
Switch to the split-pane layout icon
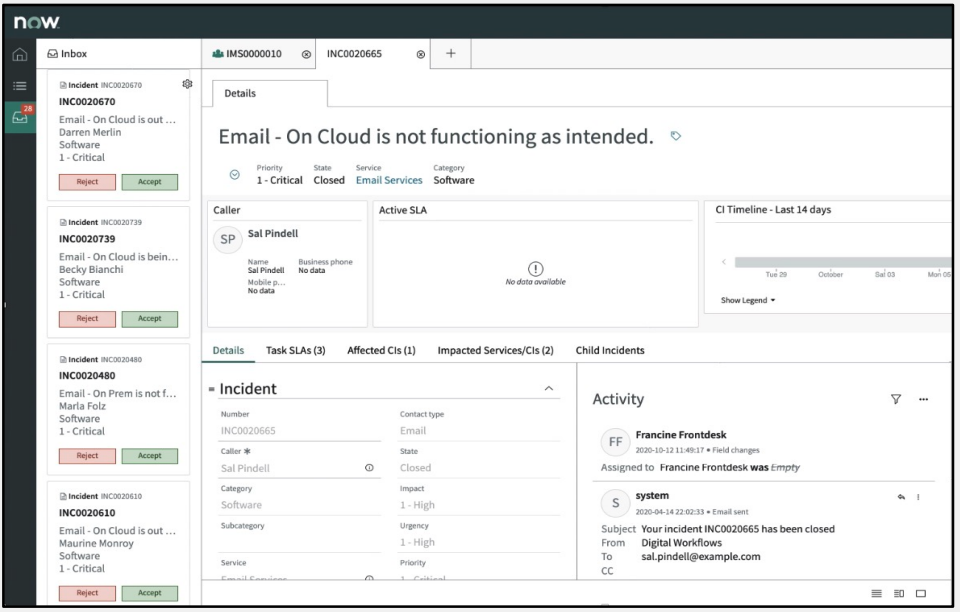[901, 594]
